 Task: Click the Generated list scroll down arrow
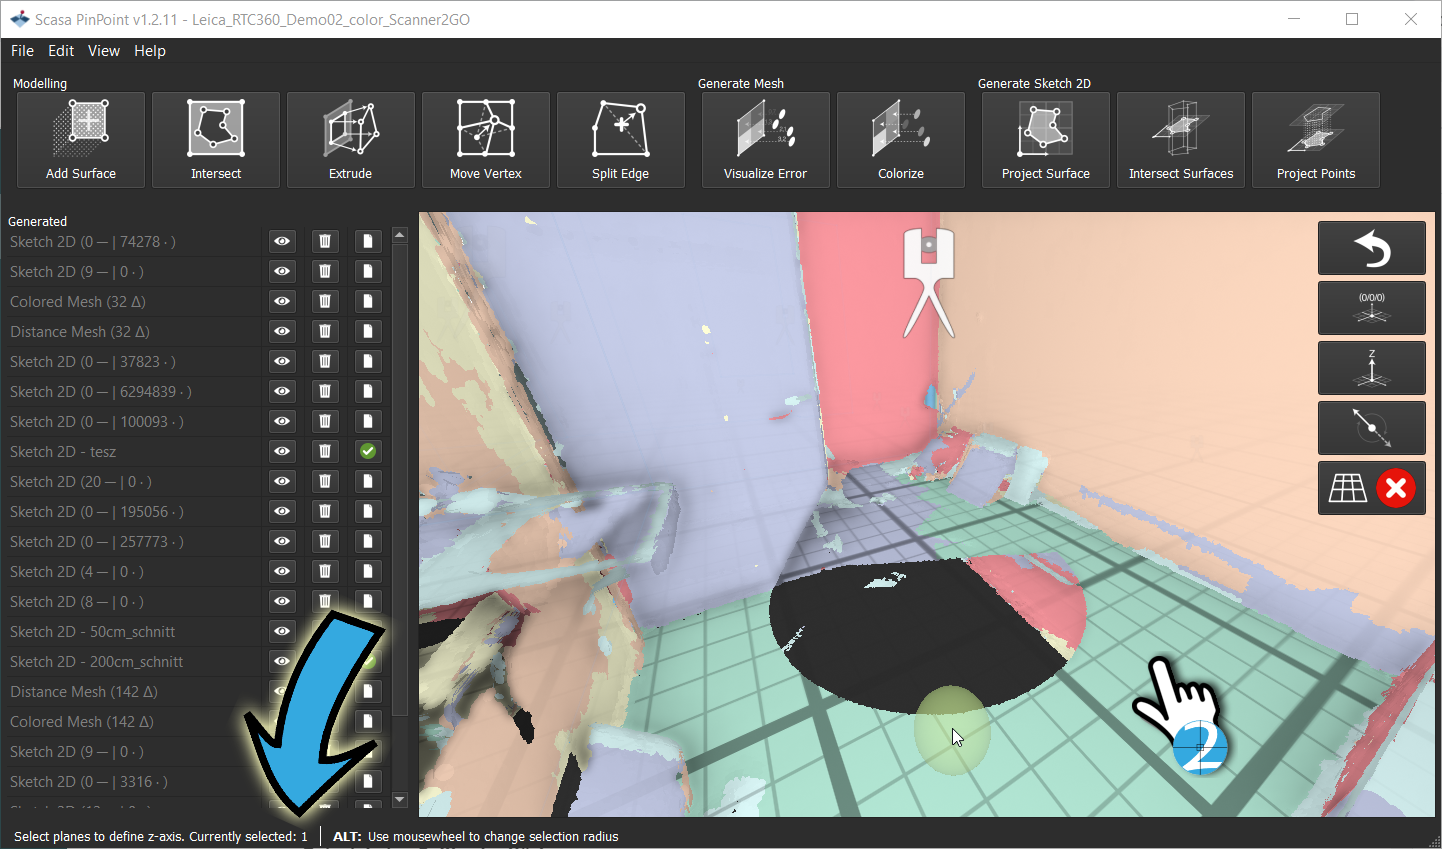pos(400,800)
